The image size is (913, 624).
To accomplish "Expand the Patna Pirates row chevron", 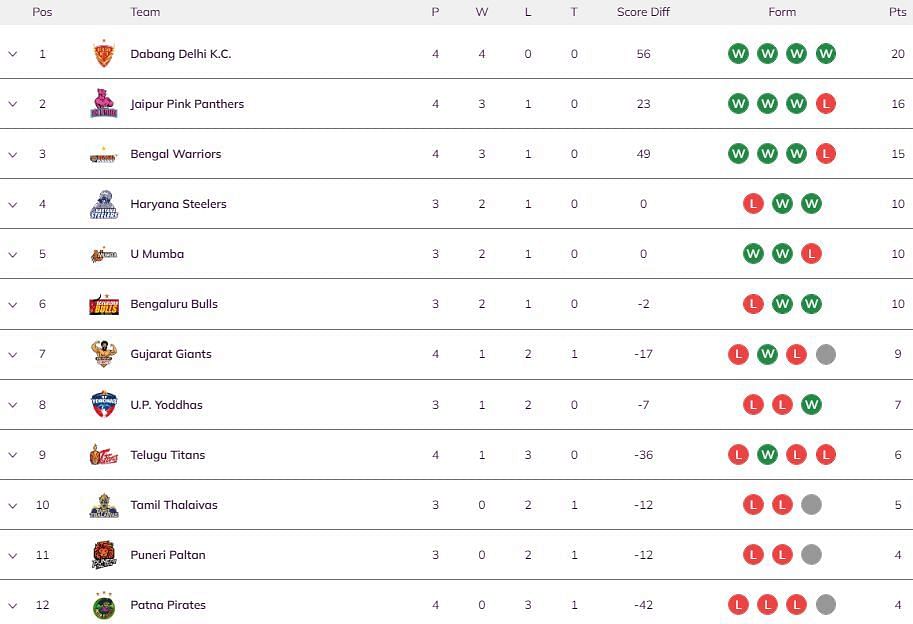I will [x=13, y=605].
